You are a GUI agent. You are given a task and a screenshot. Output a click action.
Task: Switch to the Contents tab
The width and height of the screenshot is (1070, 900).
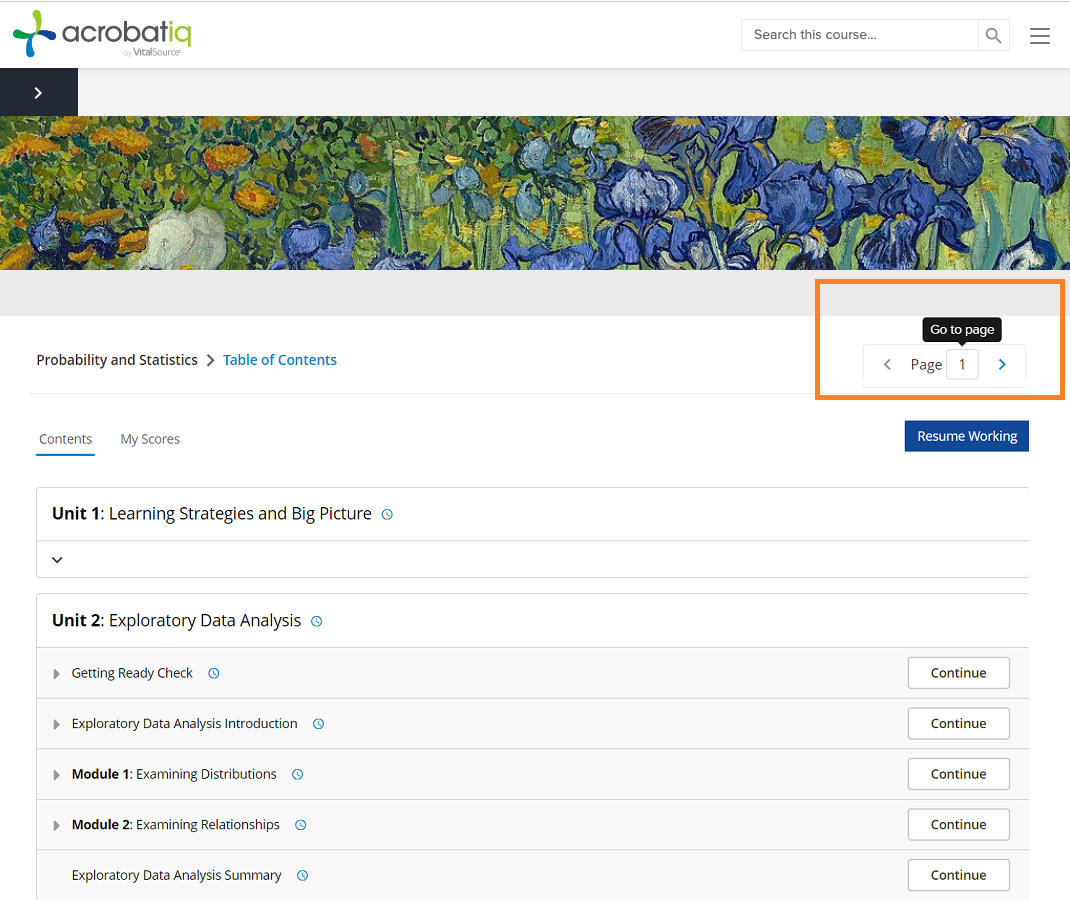66,439
